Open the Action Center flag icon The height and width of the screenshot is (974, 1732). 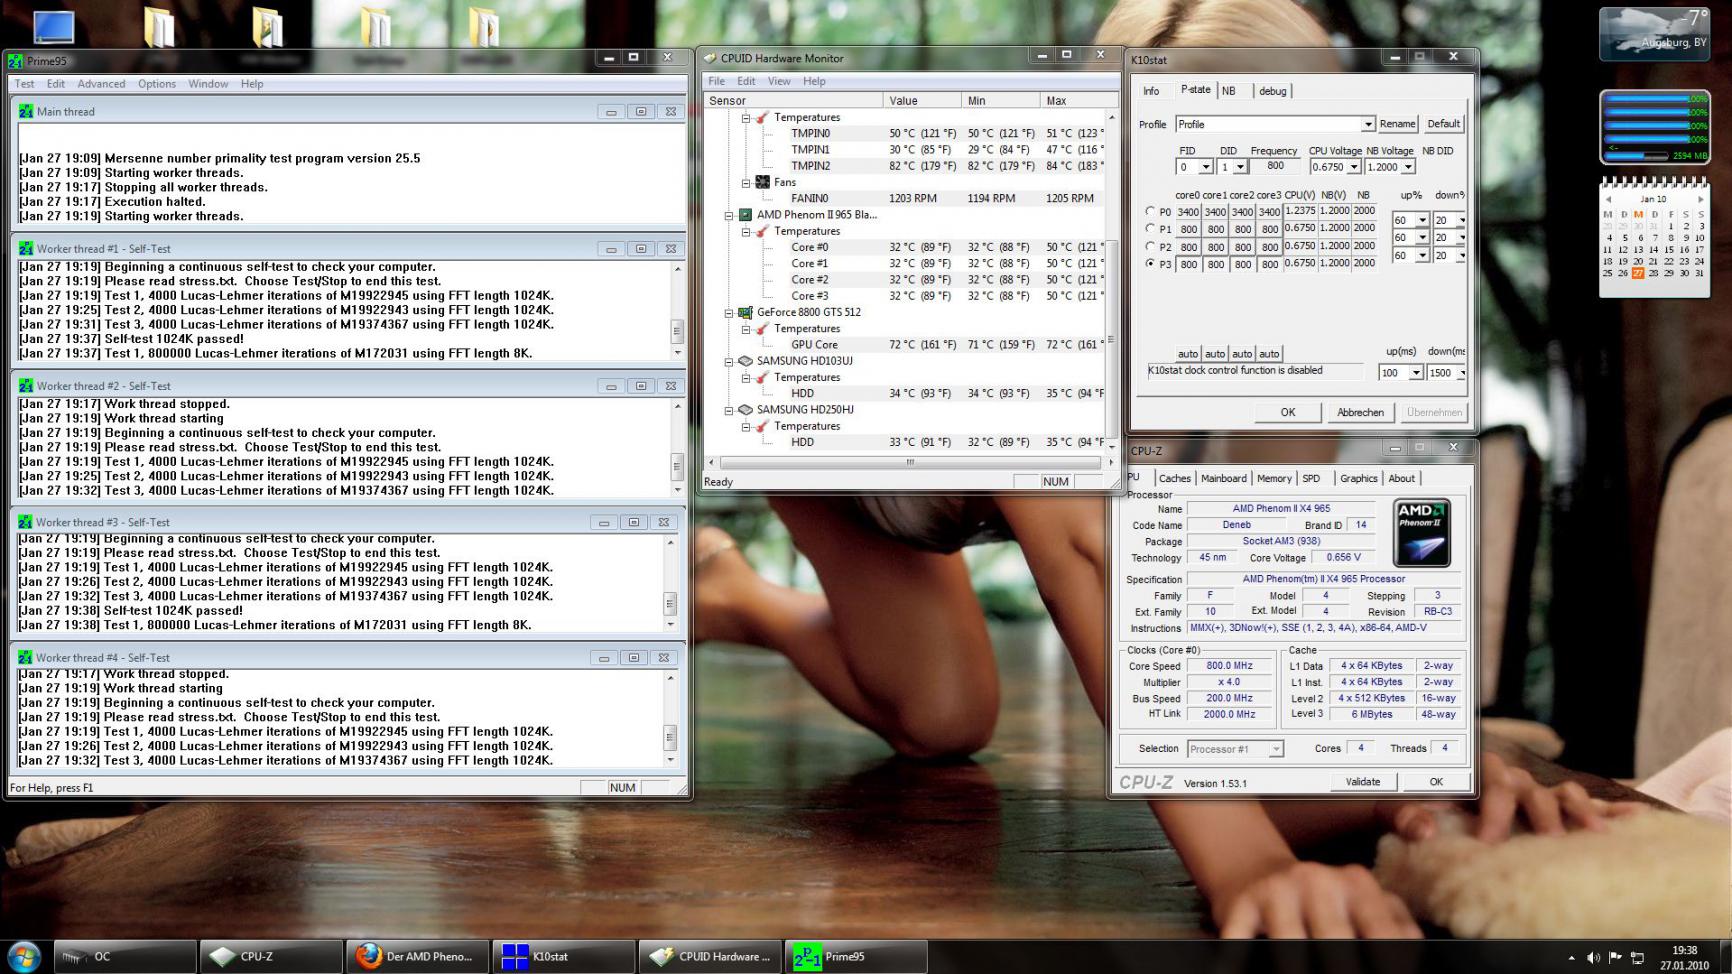(x=1615, y=958)
